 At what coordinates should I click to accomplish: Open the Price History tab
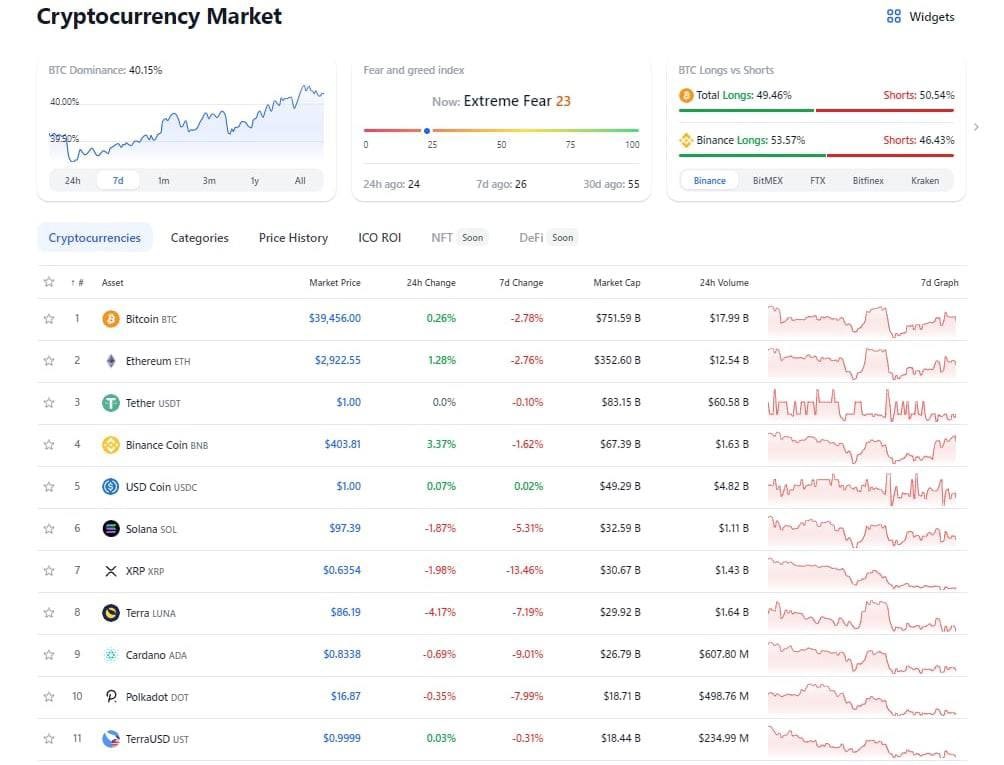pyautogui.click(x=293, y=238)
